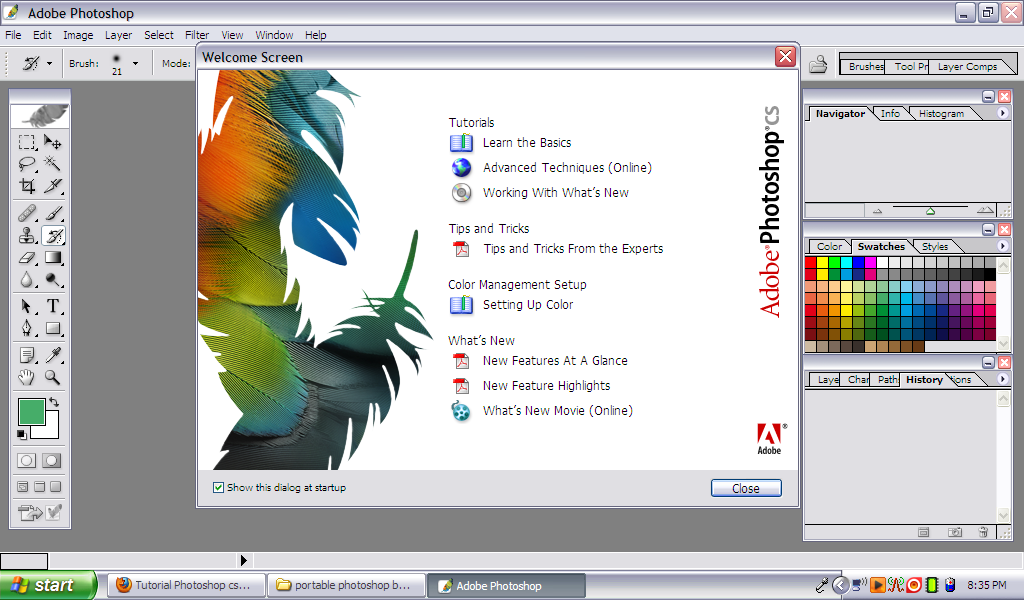Select the Hand tool
Image resolution: width=1024 pixels, height=600 pixels.
pos(27,377)
